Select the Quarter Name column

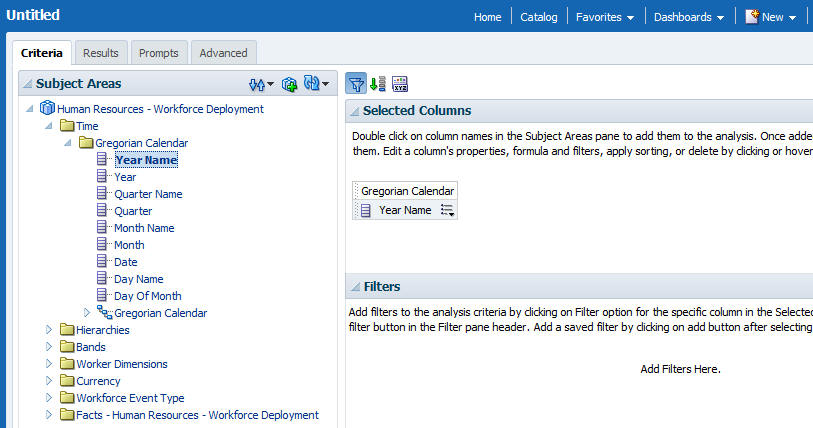(148, 194)
